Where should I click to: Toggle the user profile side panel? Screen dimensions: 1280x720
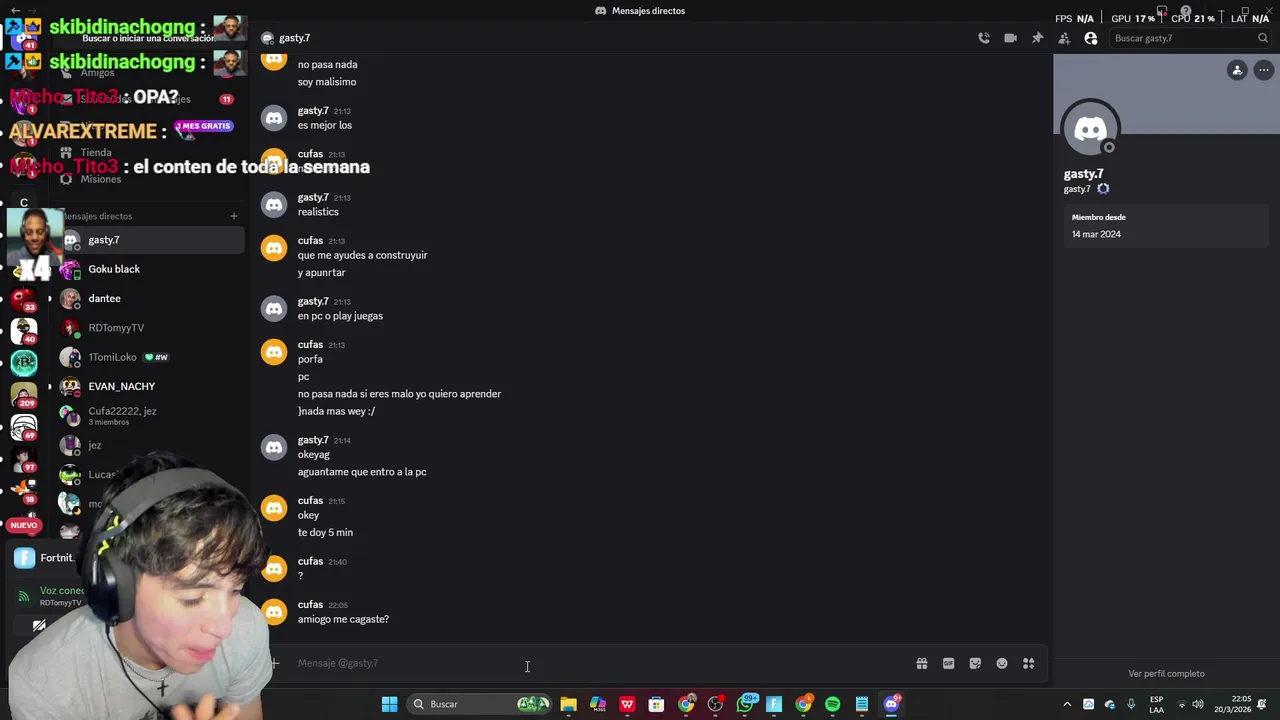1091,38
